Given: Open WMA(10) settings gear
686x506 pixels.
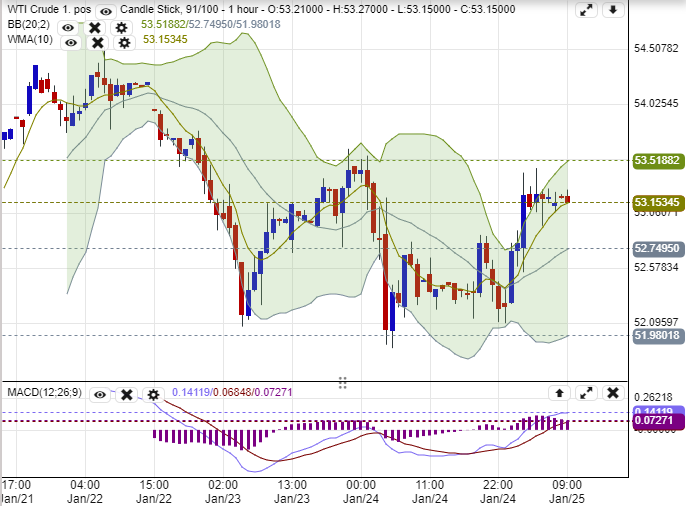Looking at the screenshot, I should pos(124,42).
